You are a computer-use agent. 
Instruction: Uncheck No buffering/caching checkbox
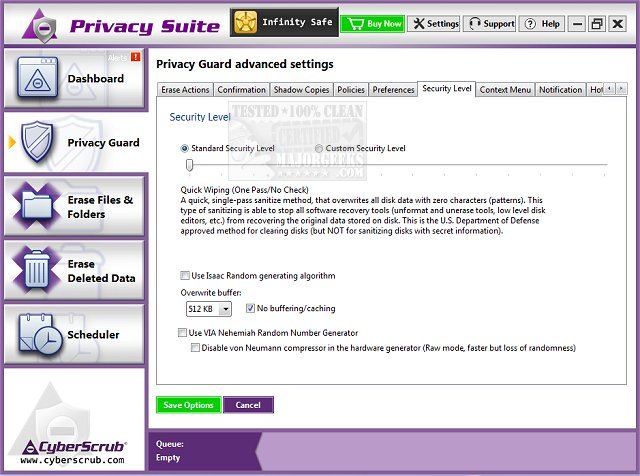(250, 308)
